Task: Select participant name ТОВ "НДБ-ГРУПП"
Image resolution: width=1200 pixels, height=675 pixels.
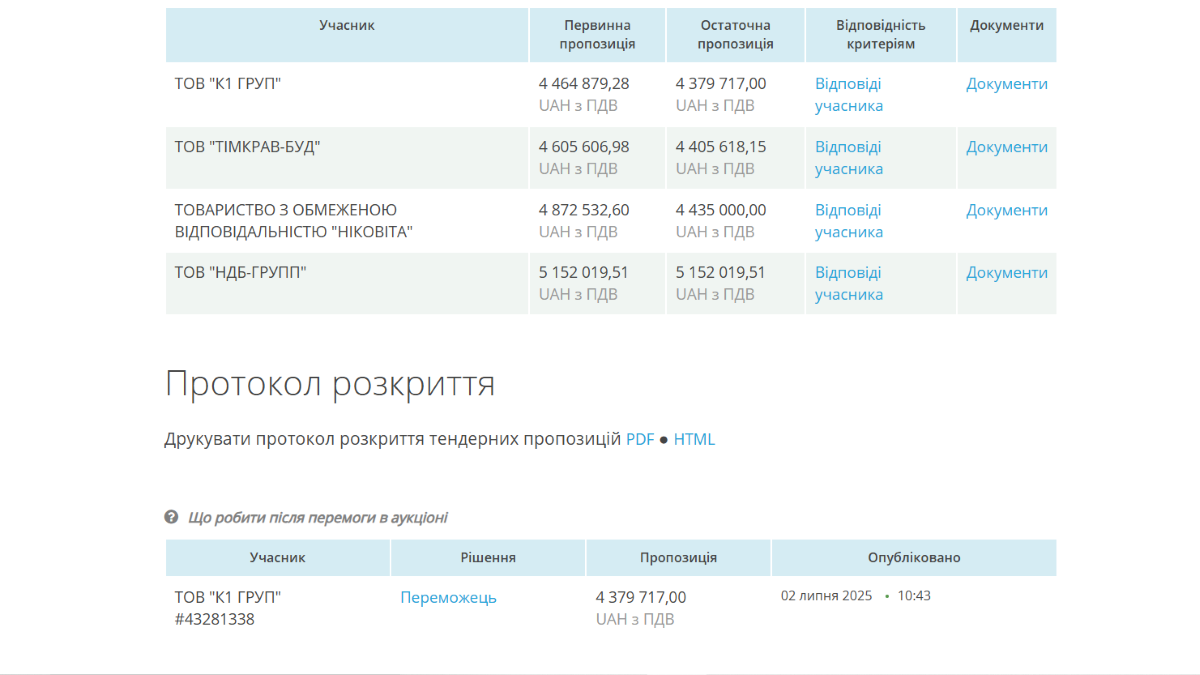Action: tap(240, 272)
